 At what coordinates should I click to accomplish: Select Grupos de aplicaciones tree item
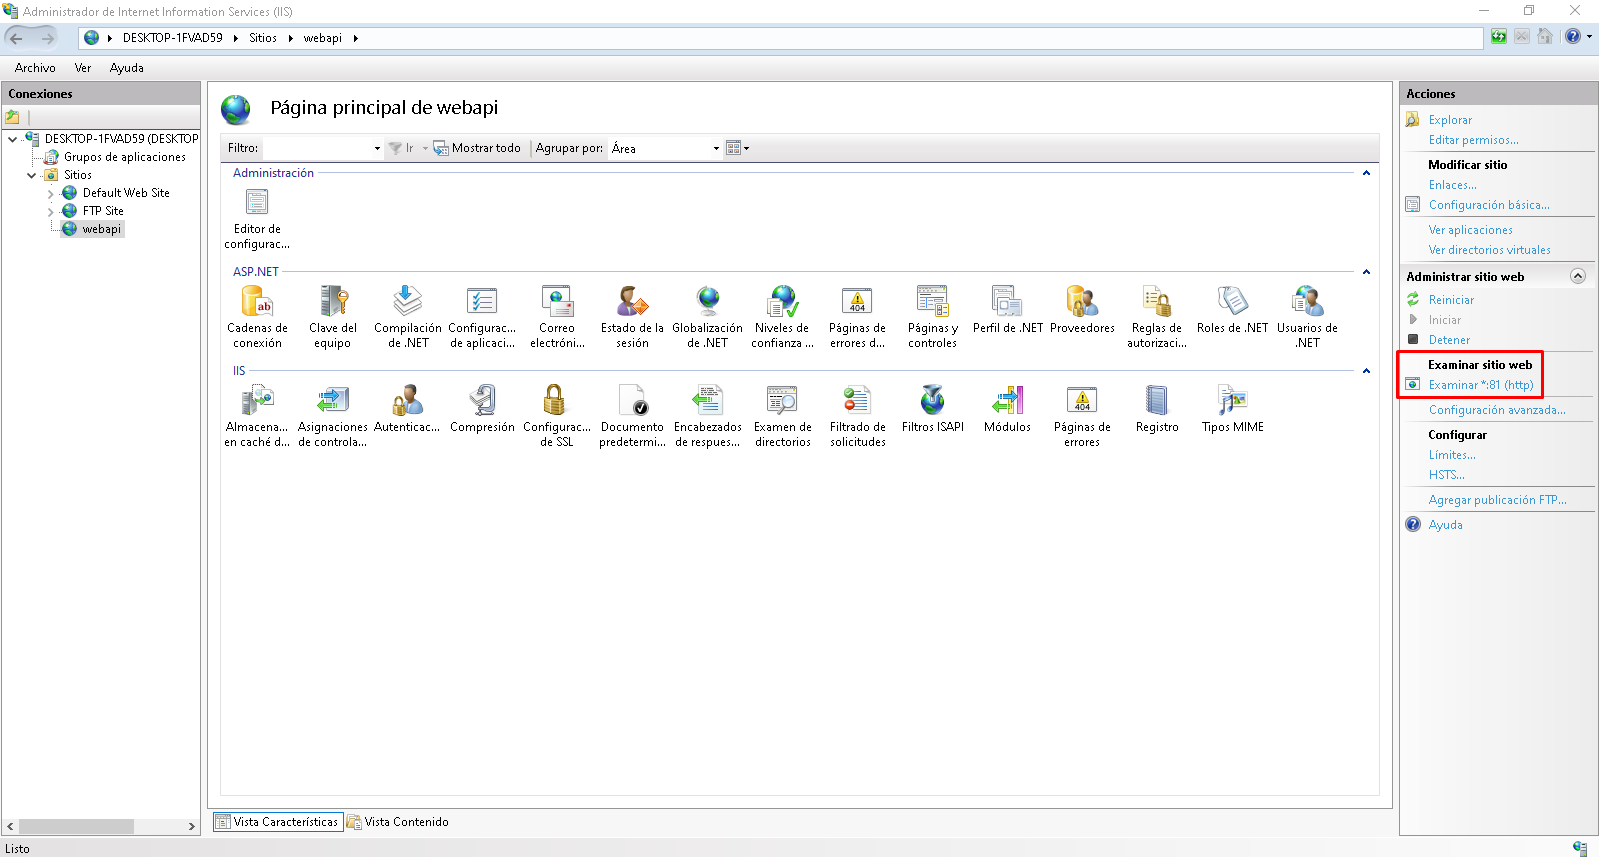click(x=124, y=157)
